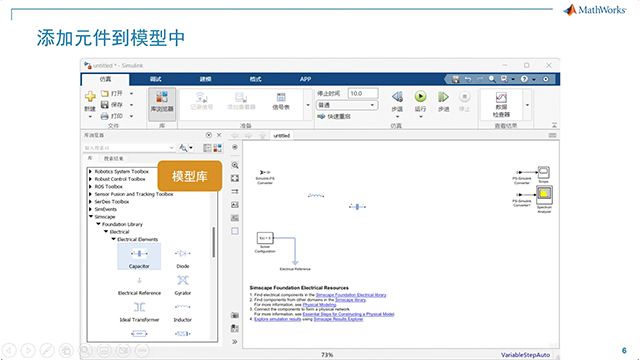Image resolution: width=640 pixels, height=360 pixels.
Task: Collapse the Simscape tree node
Action: pyautogui.click(x=91, y=216)
